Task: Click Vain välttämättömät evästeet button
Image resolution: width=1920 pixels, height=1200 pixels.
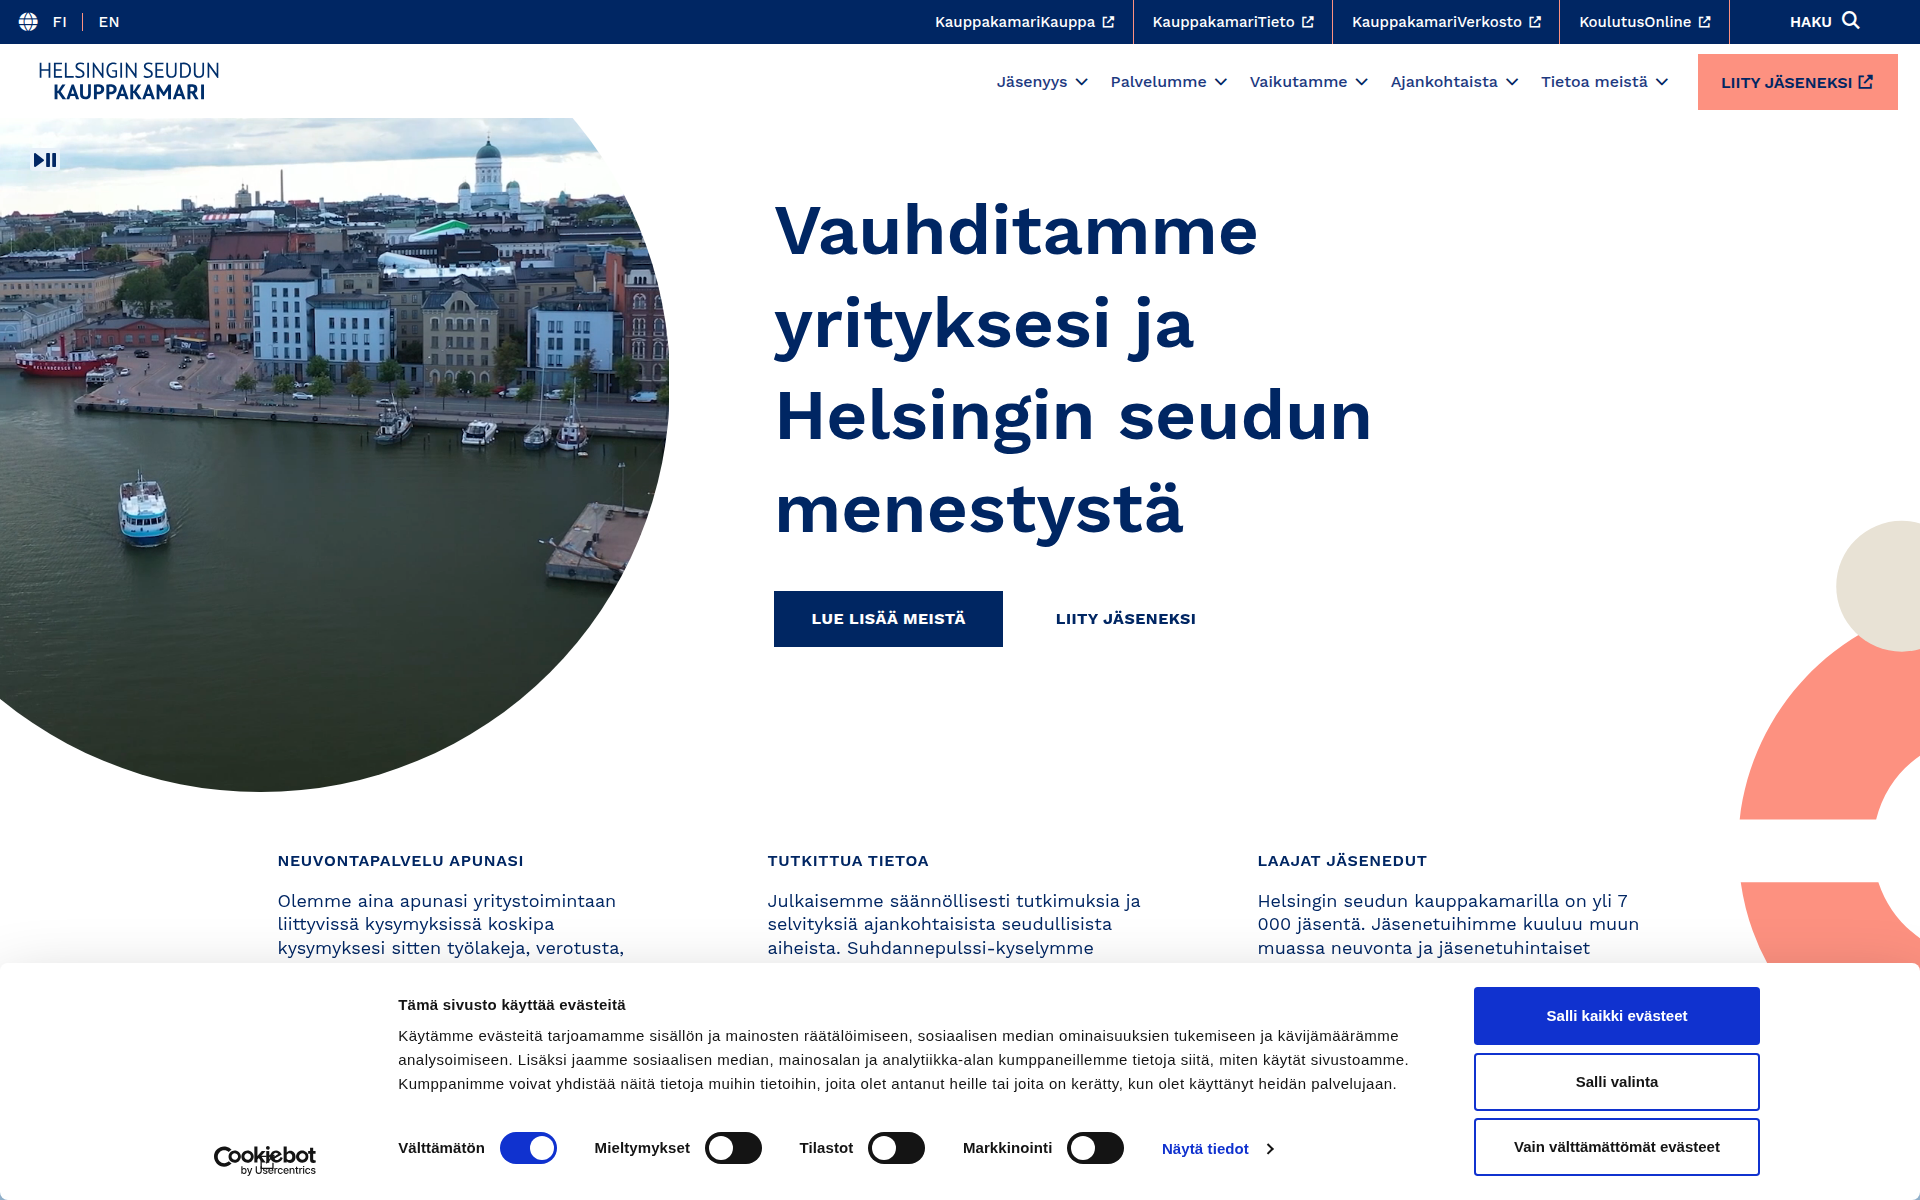Action: pos(1616,1147)
